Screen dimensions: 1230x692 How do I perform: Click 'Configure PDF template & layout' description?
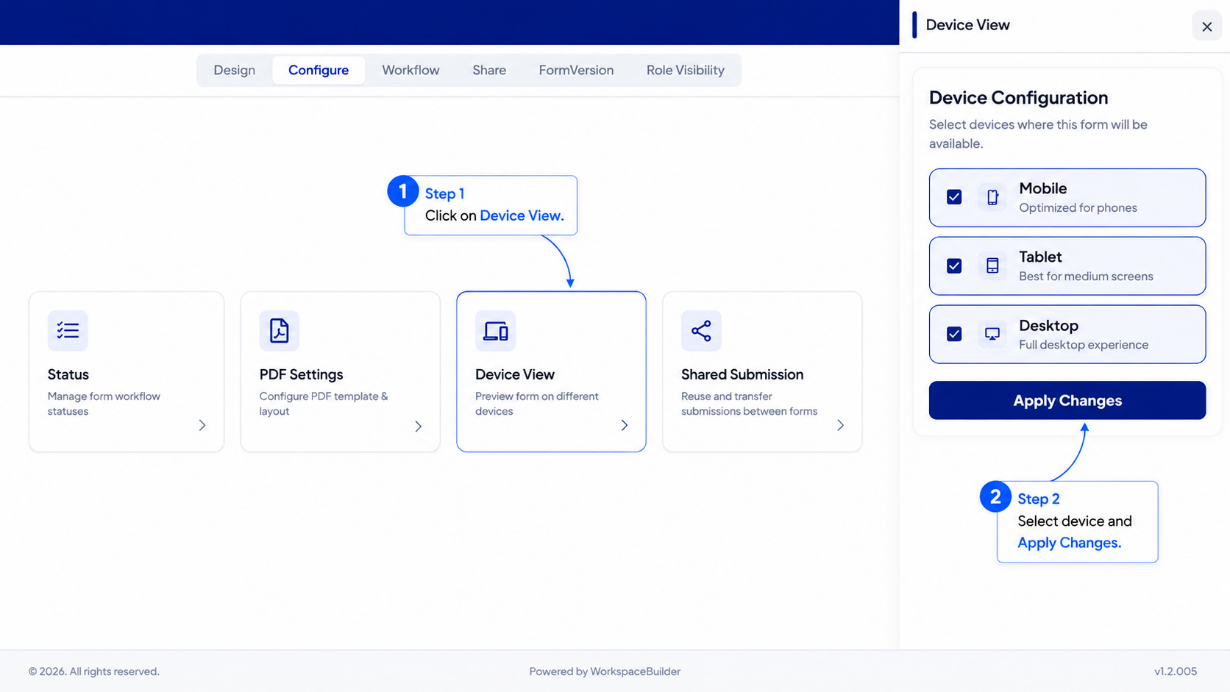coord(324,404)
